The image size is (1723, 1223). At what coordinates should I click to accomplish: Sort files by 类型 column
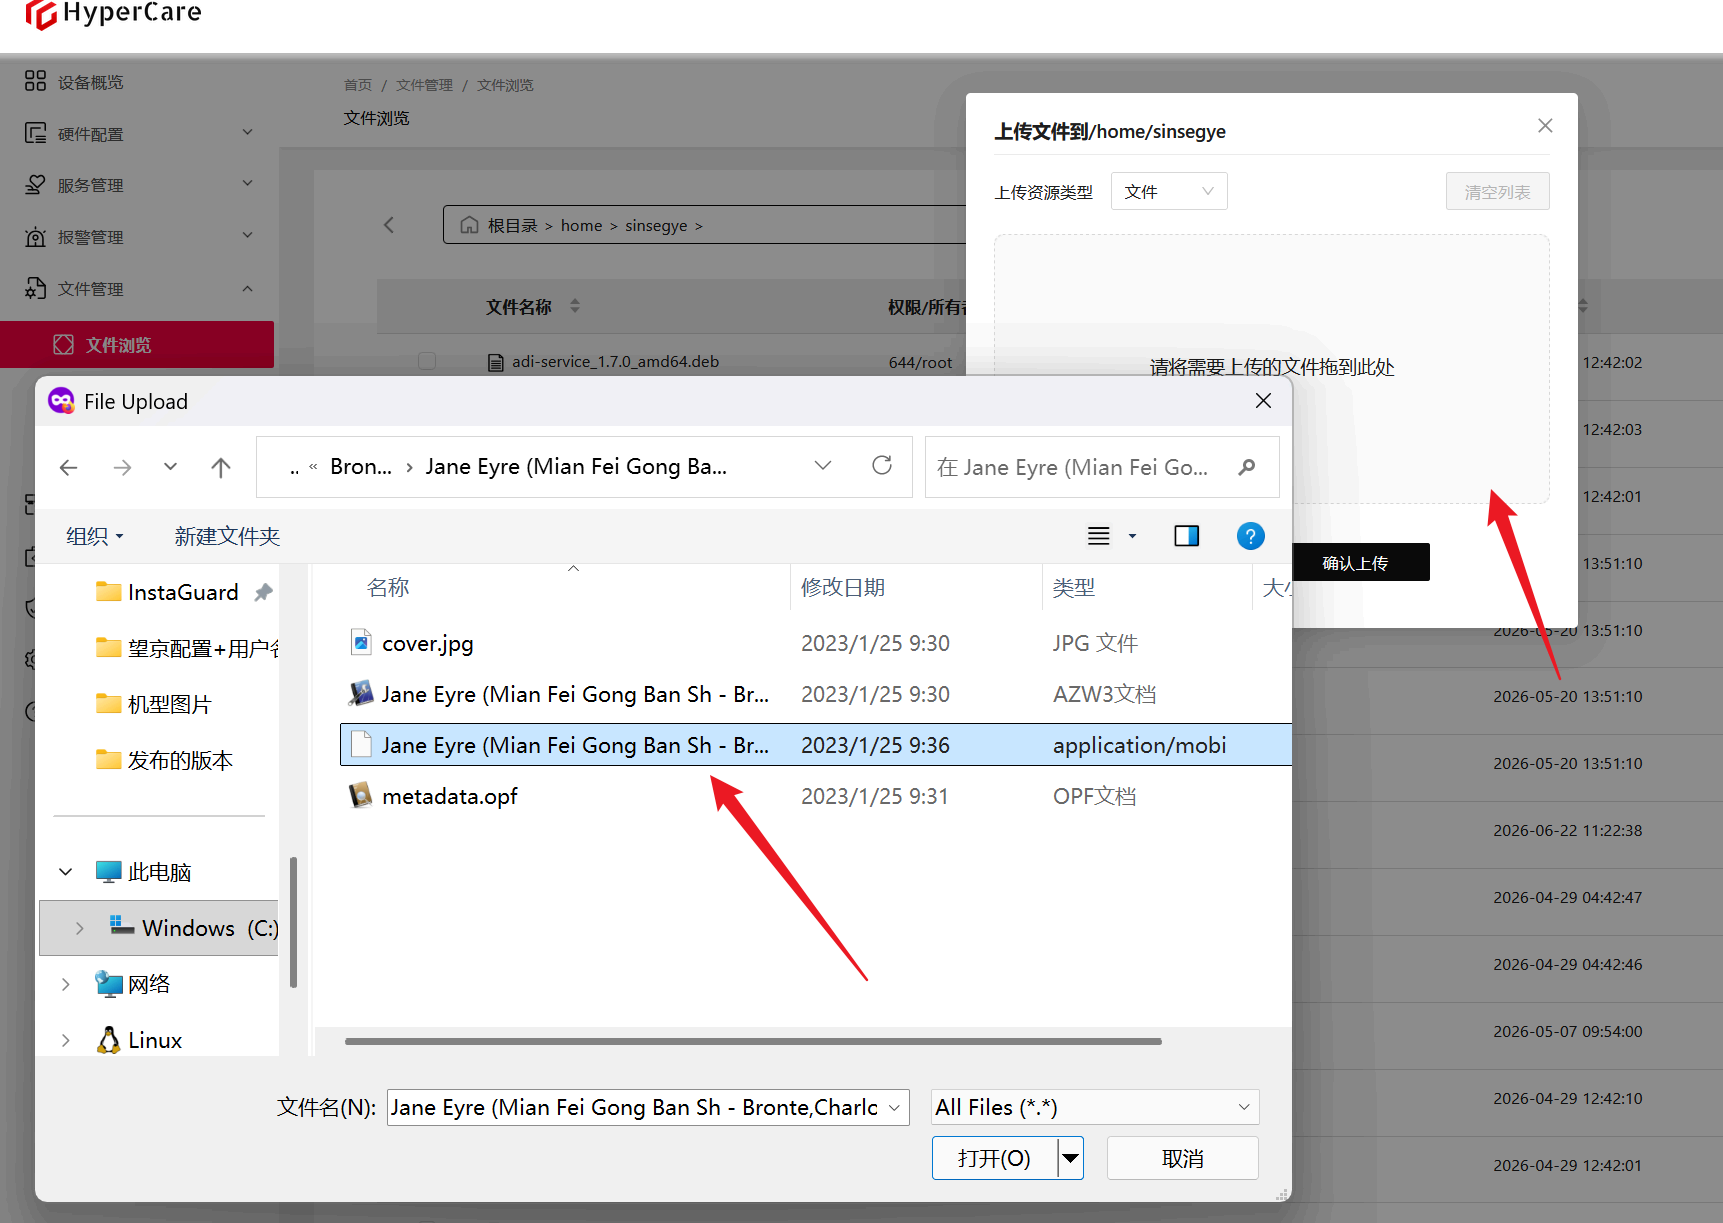point(1074,587)
